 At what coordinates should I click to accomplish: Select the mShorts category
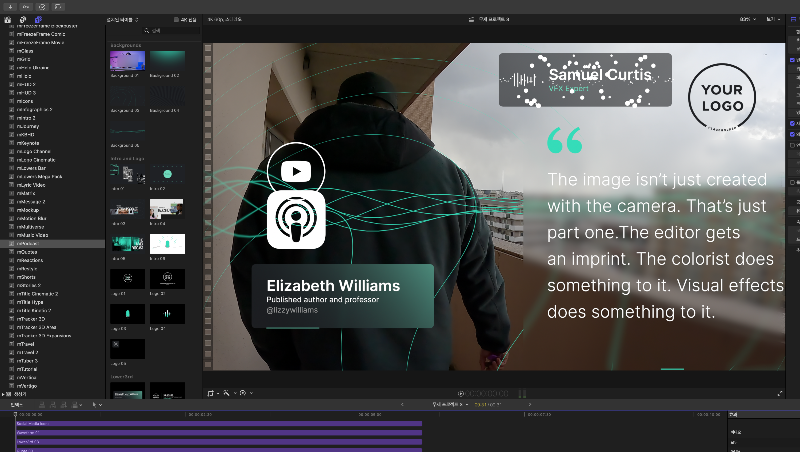pyautogui.click(x=26, y=277)
